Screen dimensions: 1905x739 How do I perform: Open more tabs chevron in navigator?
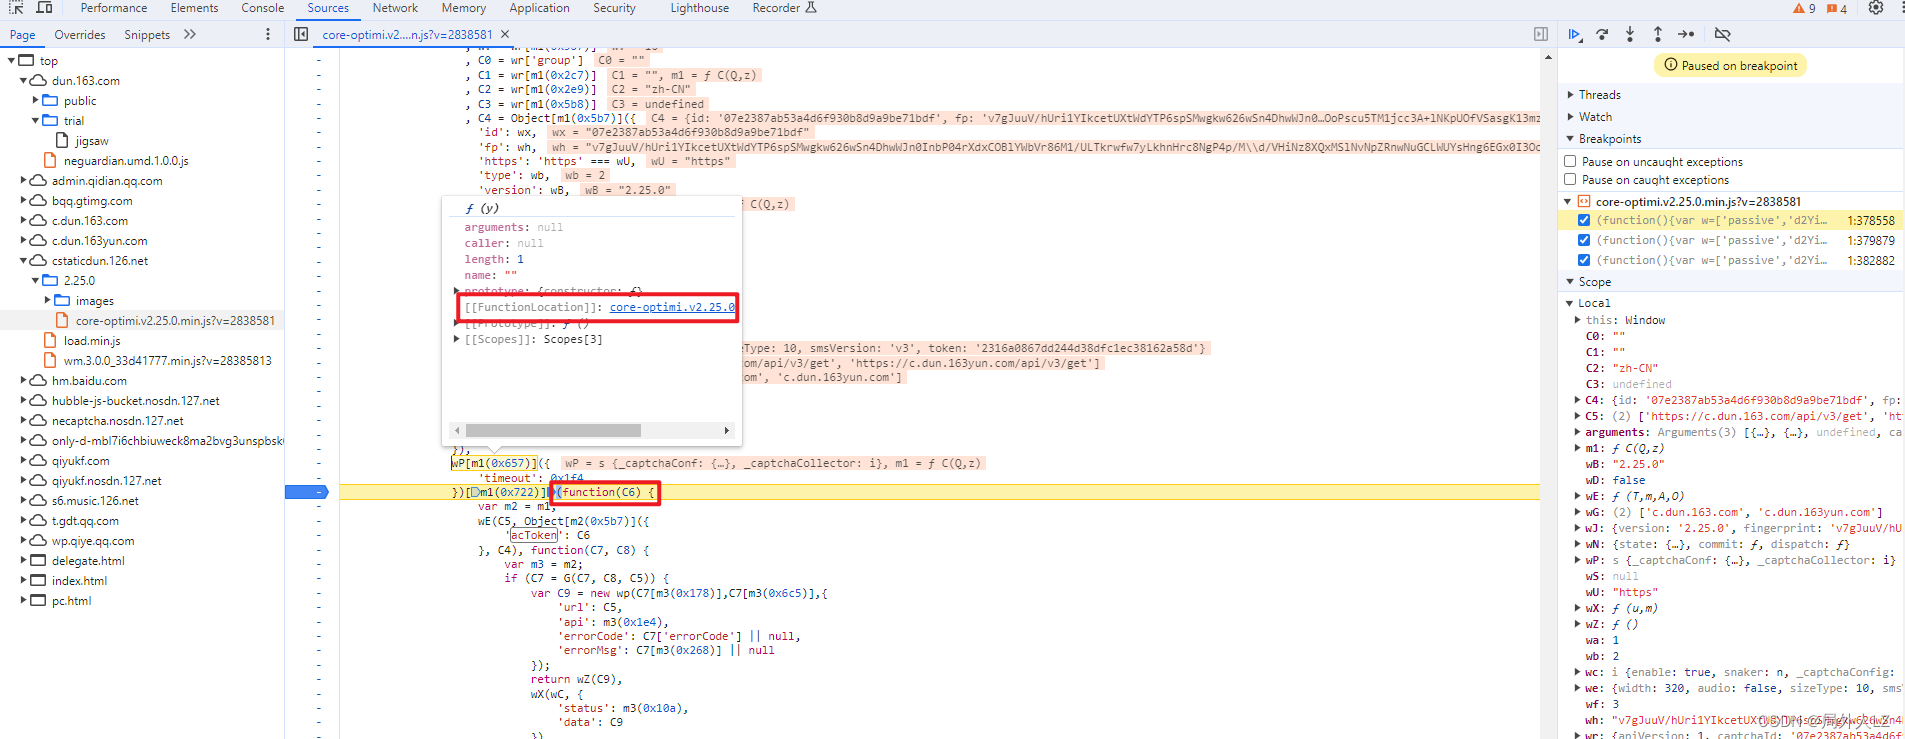190,34
